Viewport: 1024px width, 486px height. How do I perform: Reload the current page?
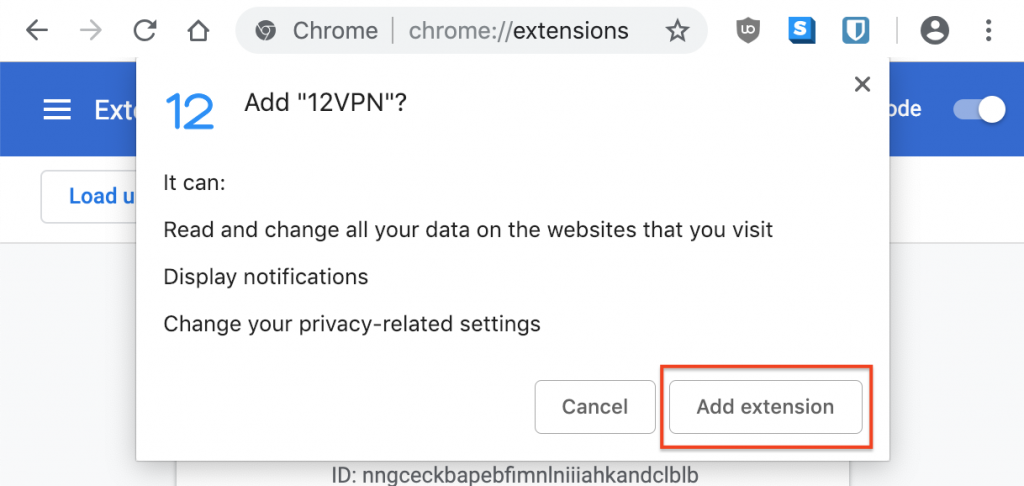click(x=145, y=31)
